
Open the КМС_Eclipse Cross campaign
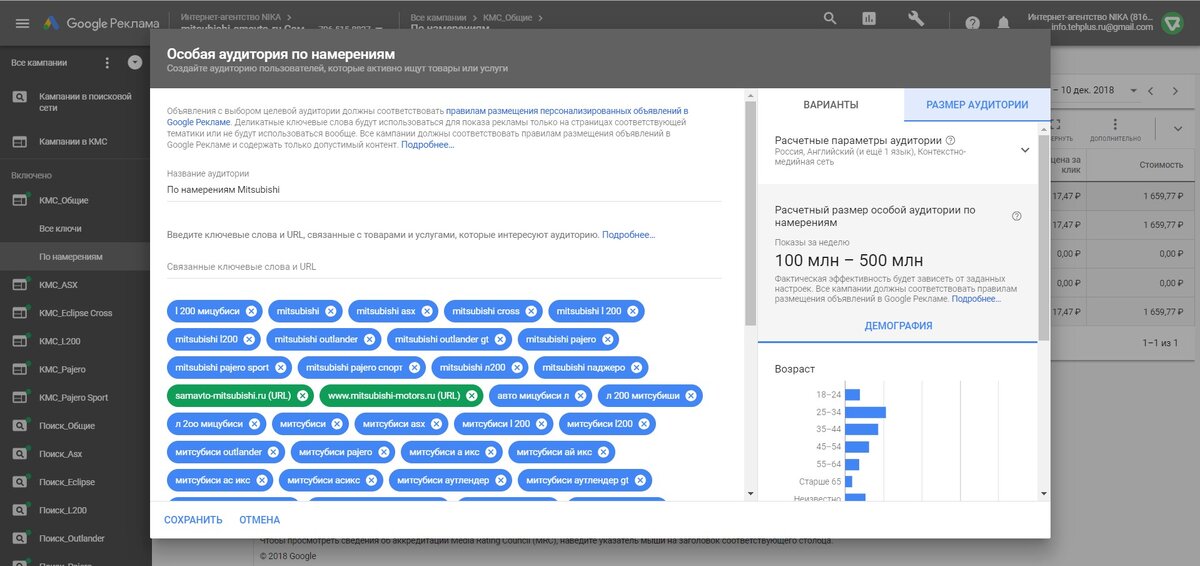click(x=75, y=313)
